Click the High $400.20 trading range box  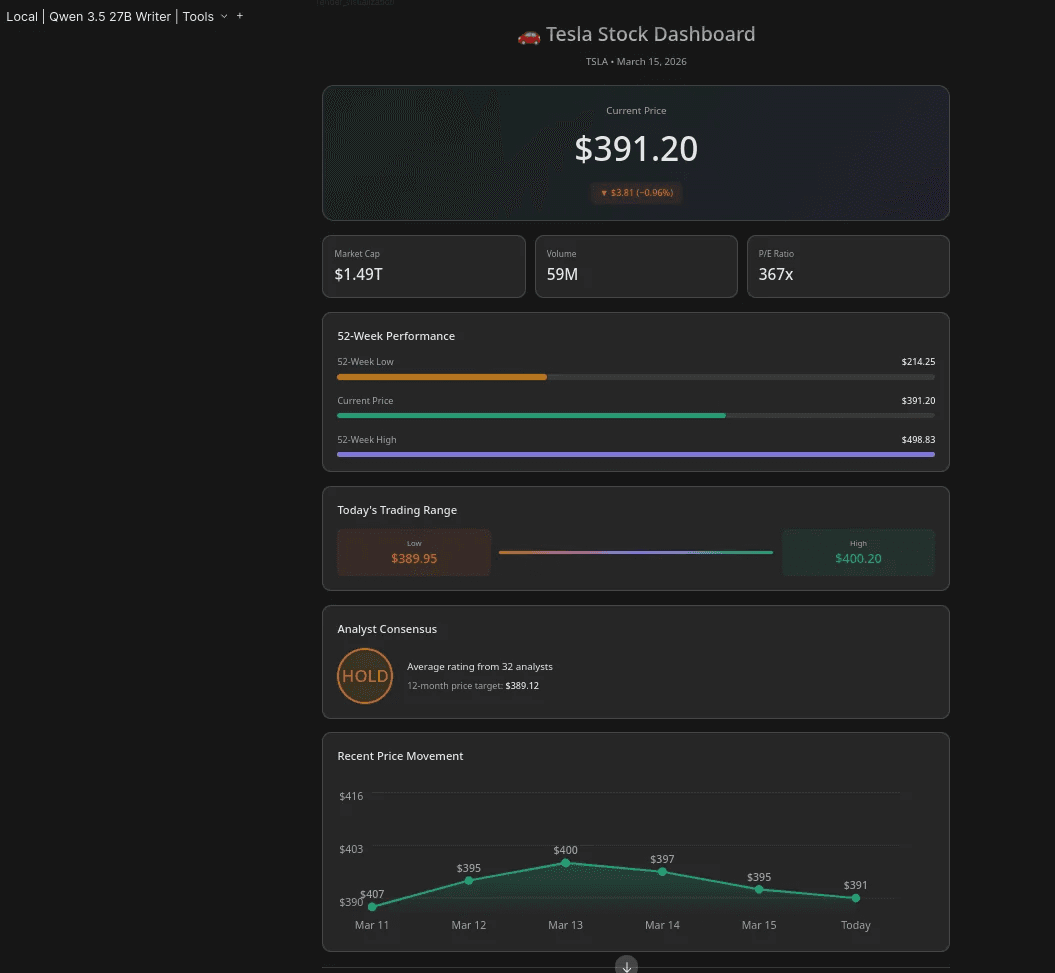tap(858, 552)
